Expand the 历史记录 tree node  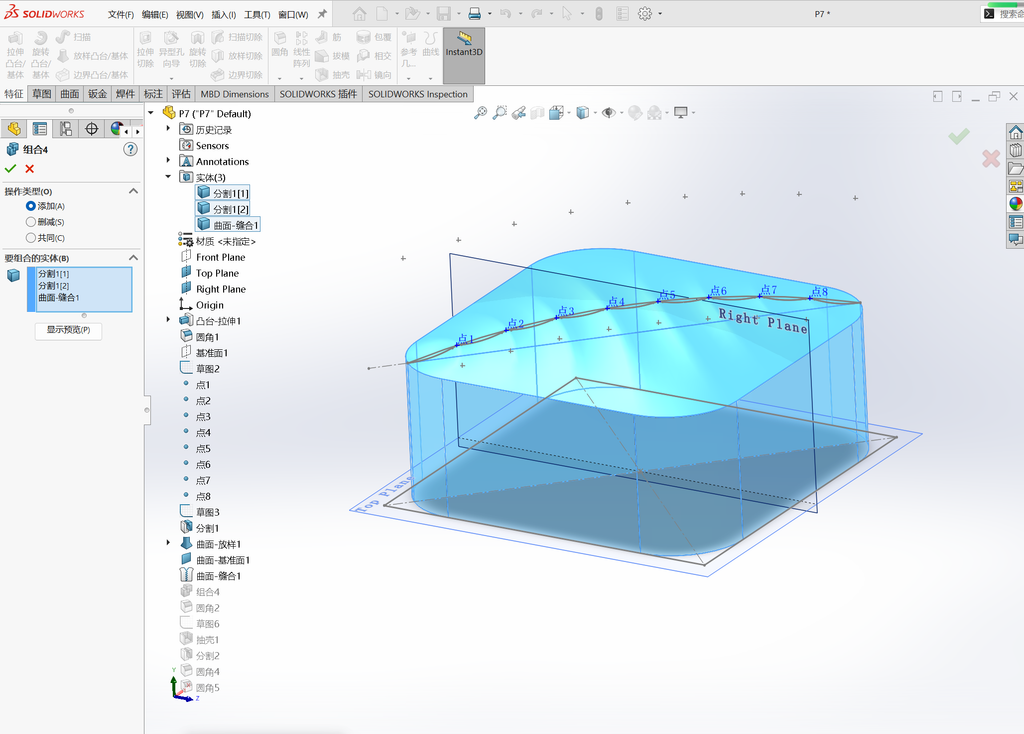[168, 129]
